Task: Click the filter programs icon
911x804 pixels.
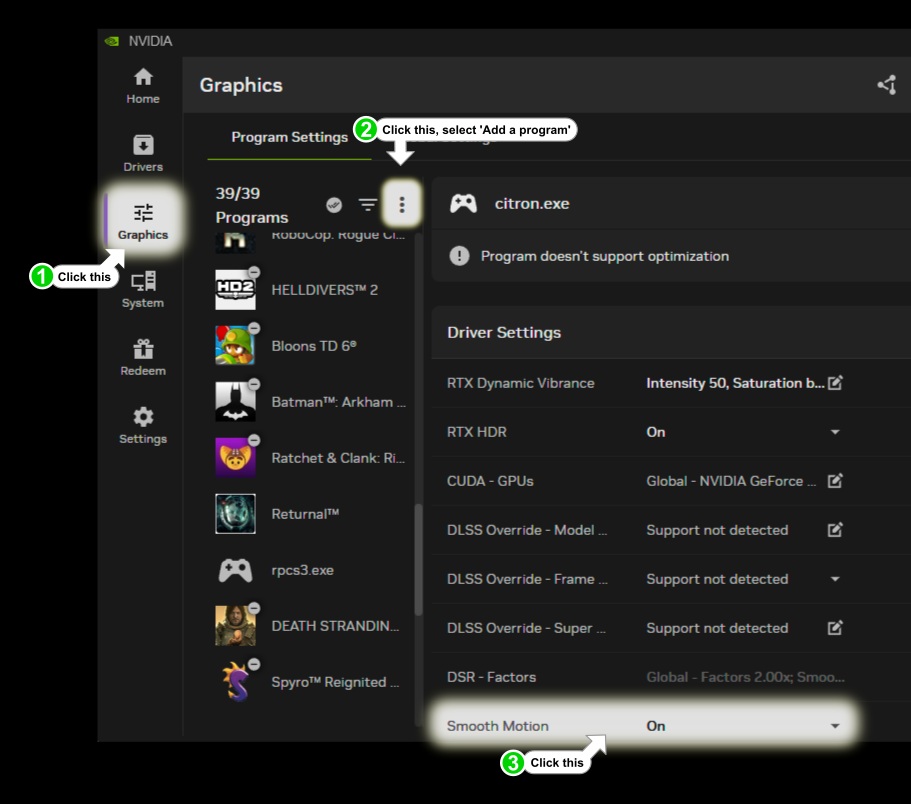Action: 368,204
